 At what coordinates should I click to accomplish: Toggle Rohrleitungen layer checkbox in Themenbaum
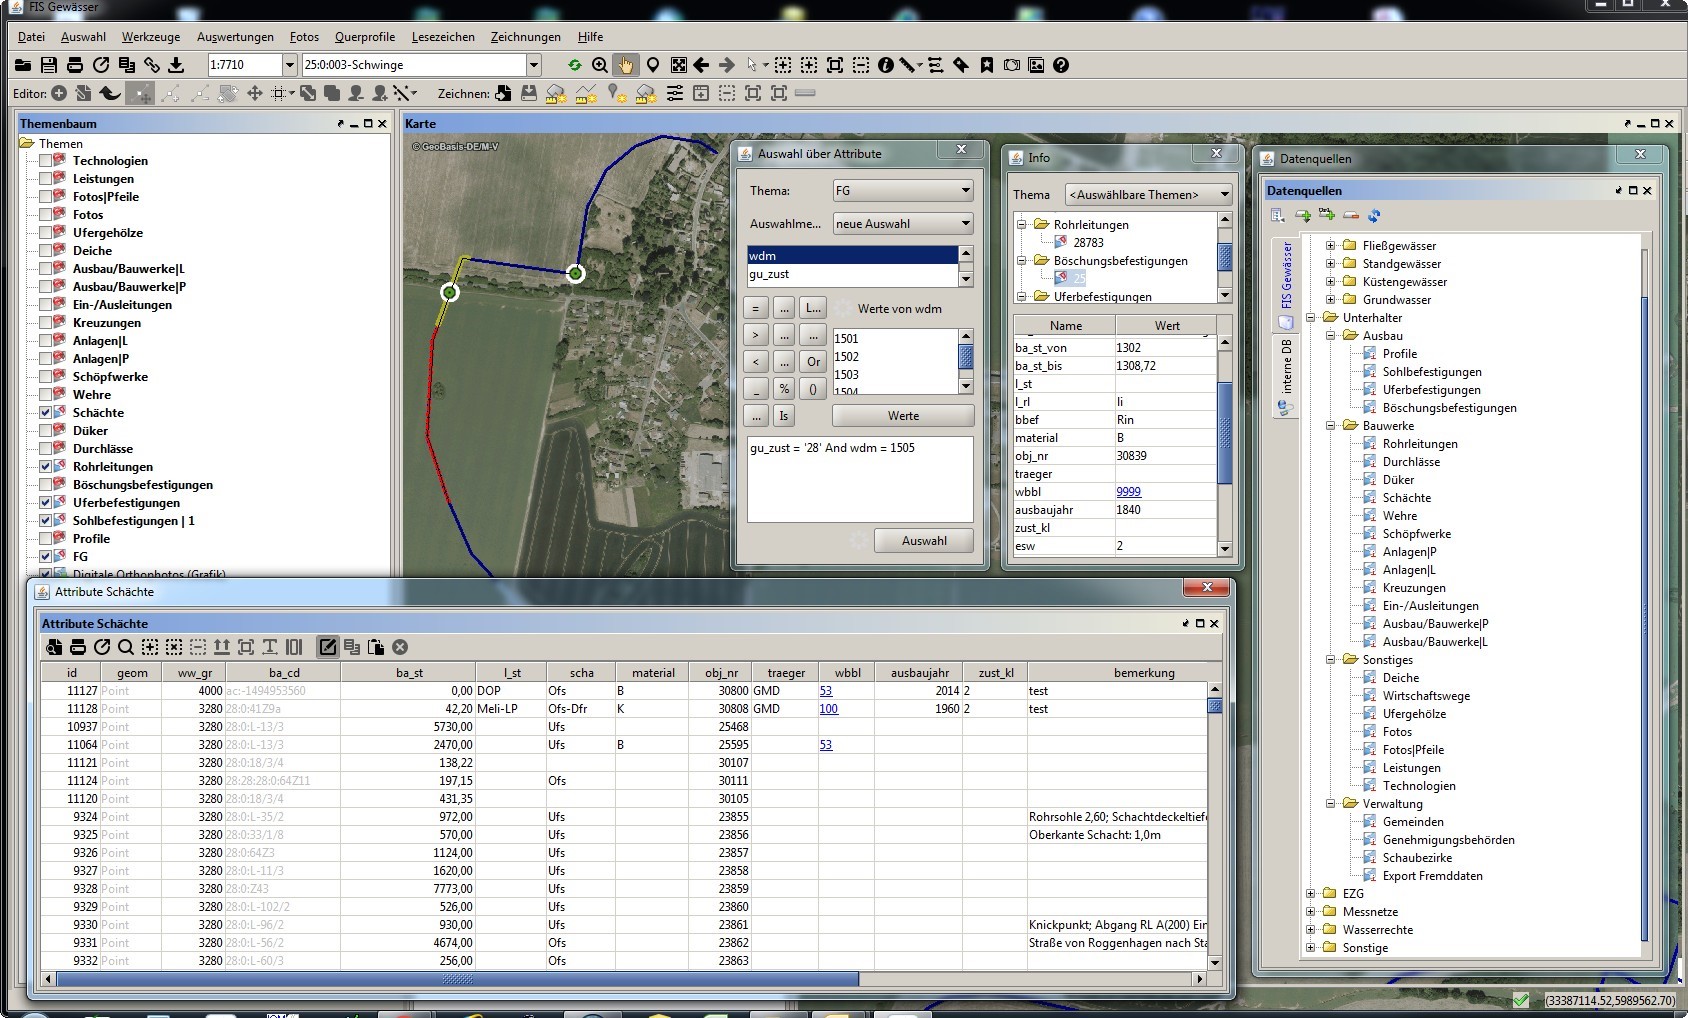click(46, 467)
